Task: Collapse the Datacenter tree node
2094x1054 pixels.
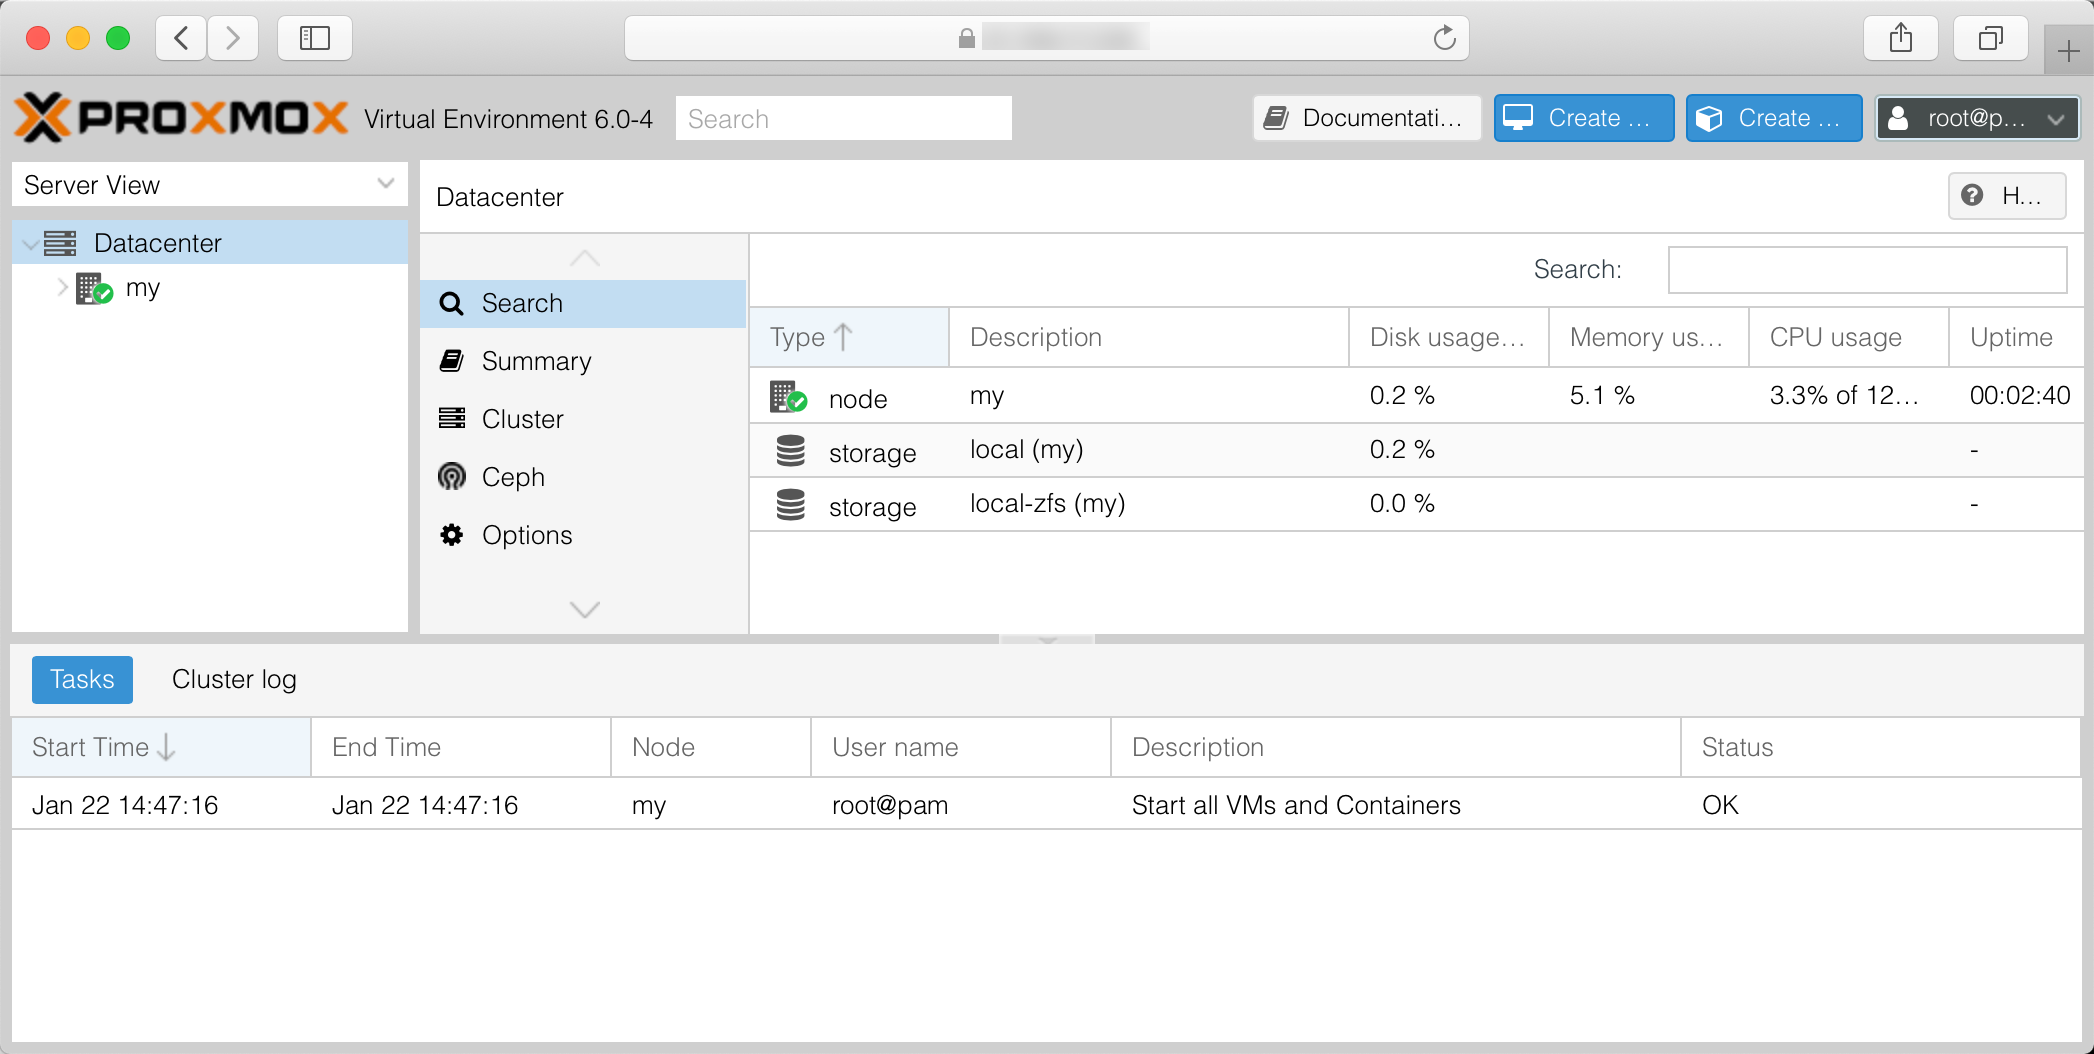Action: click(x=31, y=244)
